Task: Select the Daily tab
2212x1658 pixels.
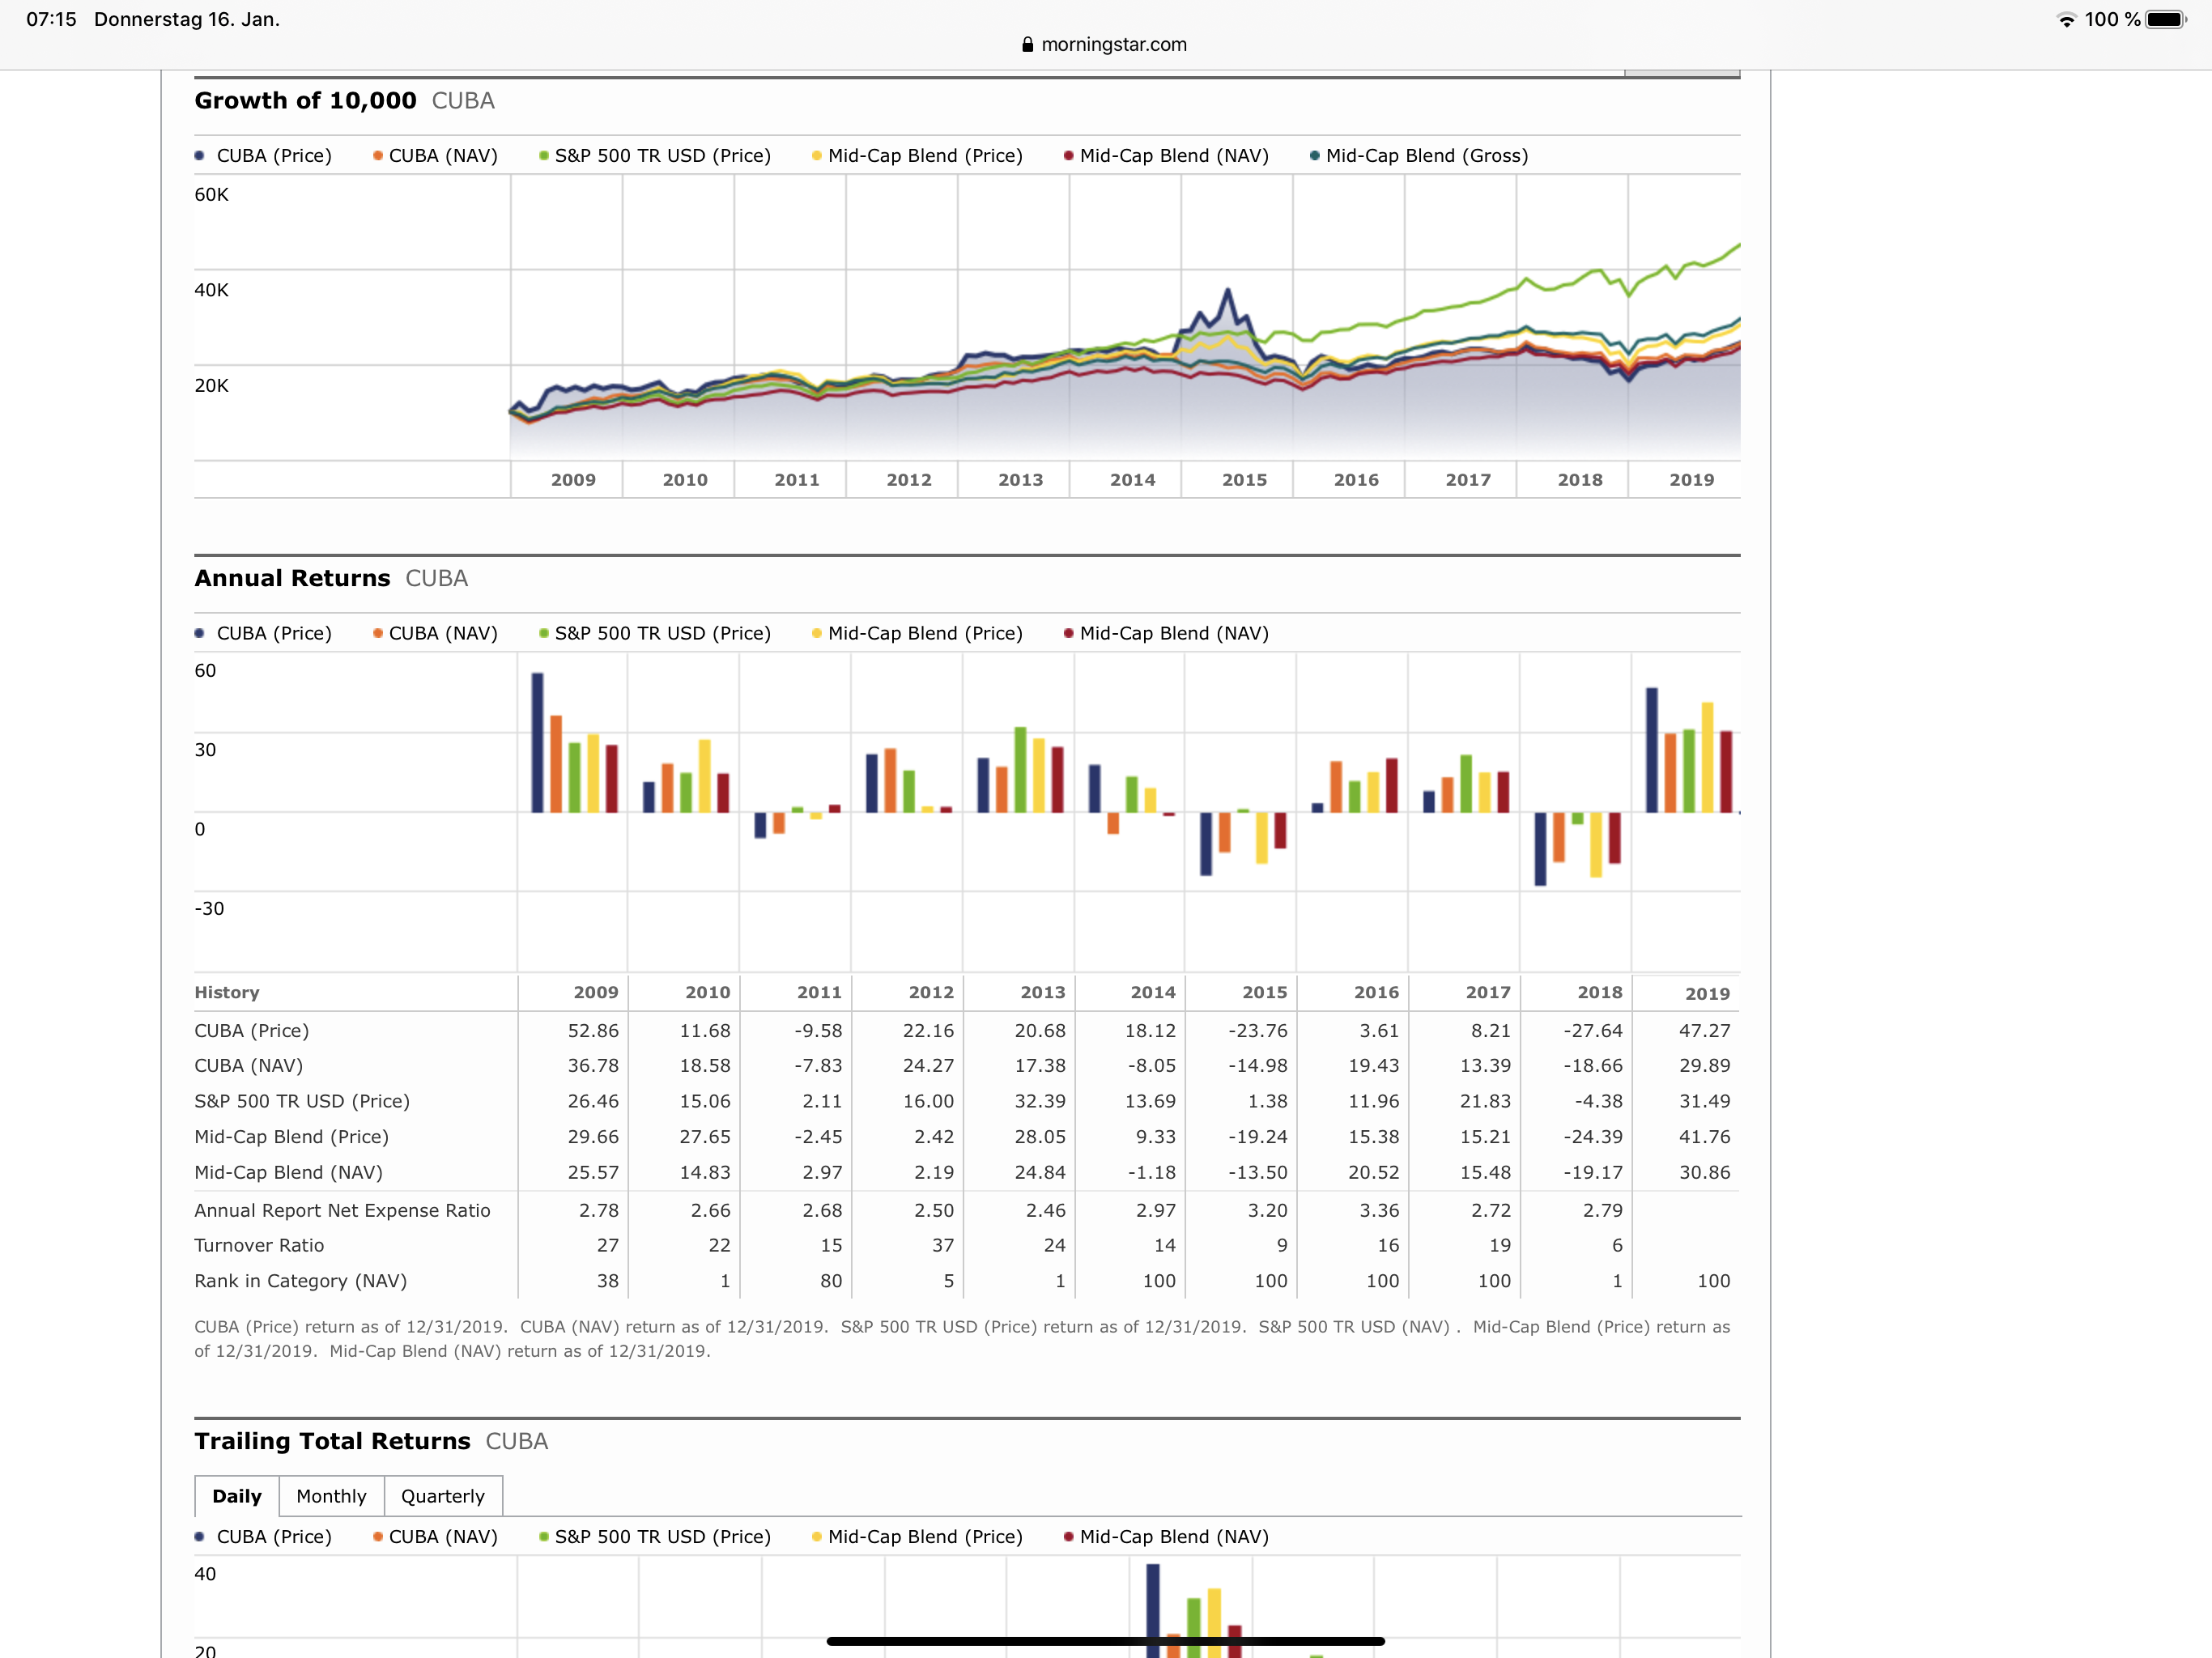Action: point(237,1496)
